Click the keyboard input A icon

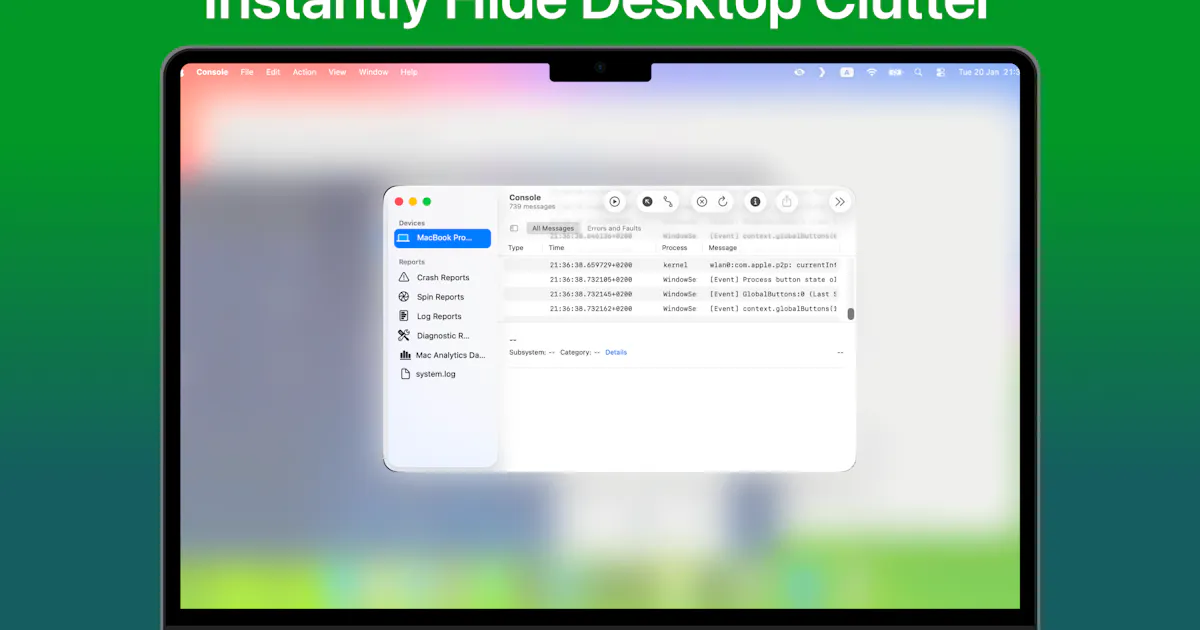point(847,72)
